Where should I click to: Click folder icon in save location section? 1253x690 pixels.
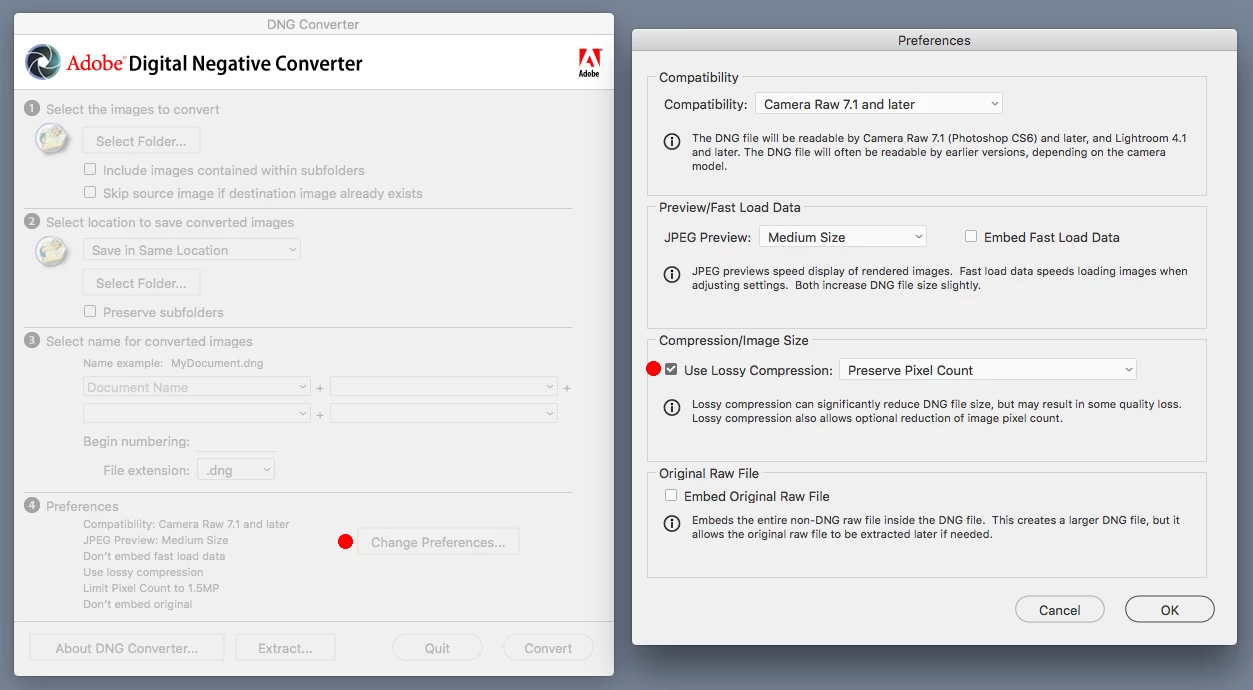[x=52, y=252]
